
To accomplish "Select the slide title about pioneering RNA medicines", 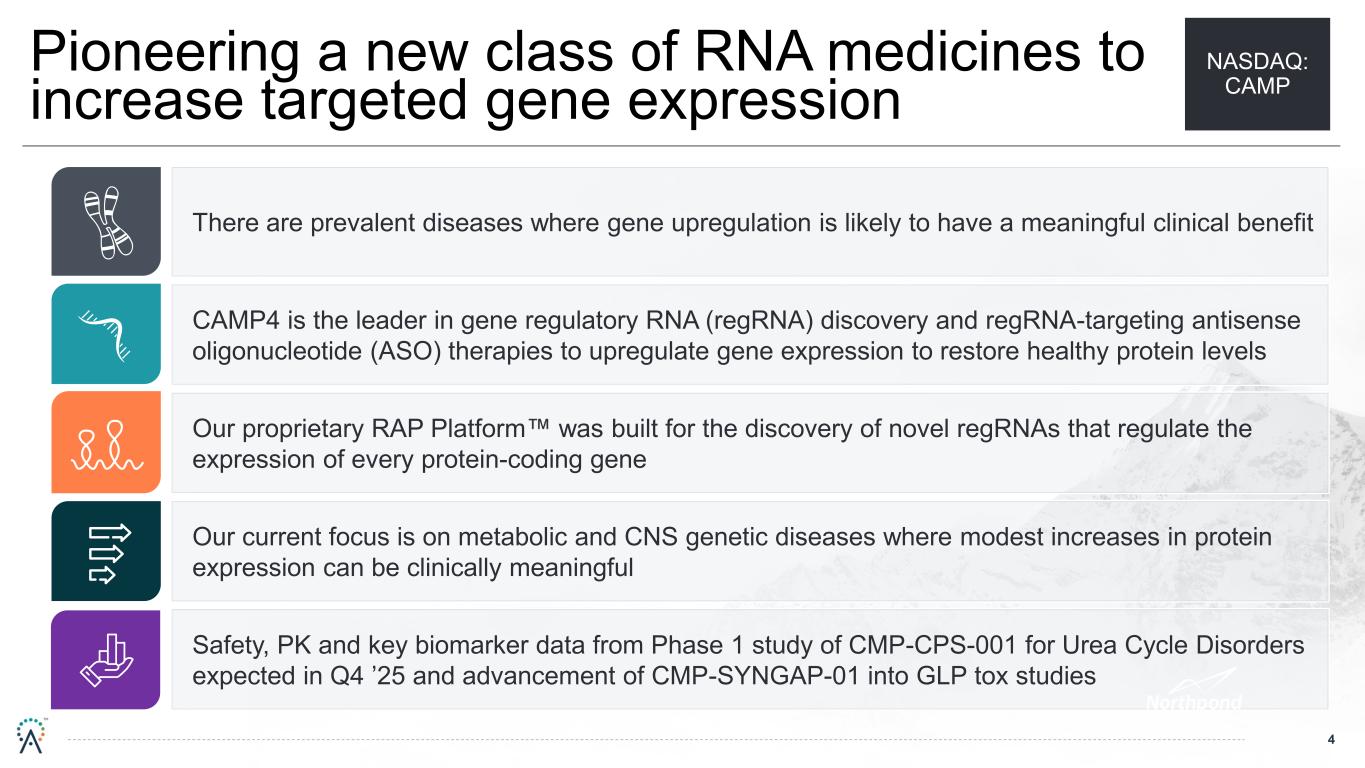I will coord(587,76).
